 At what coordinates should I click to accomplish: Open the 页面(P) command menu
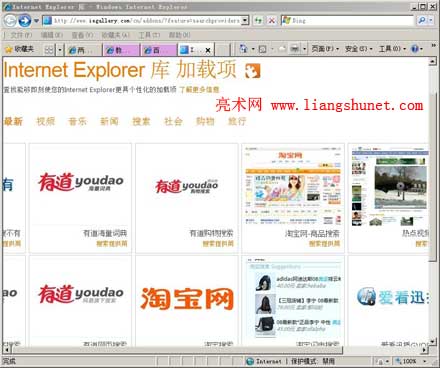(x=325, y=49)
